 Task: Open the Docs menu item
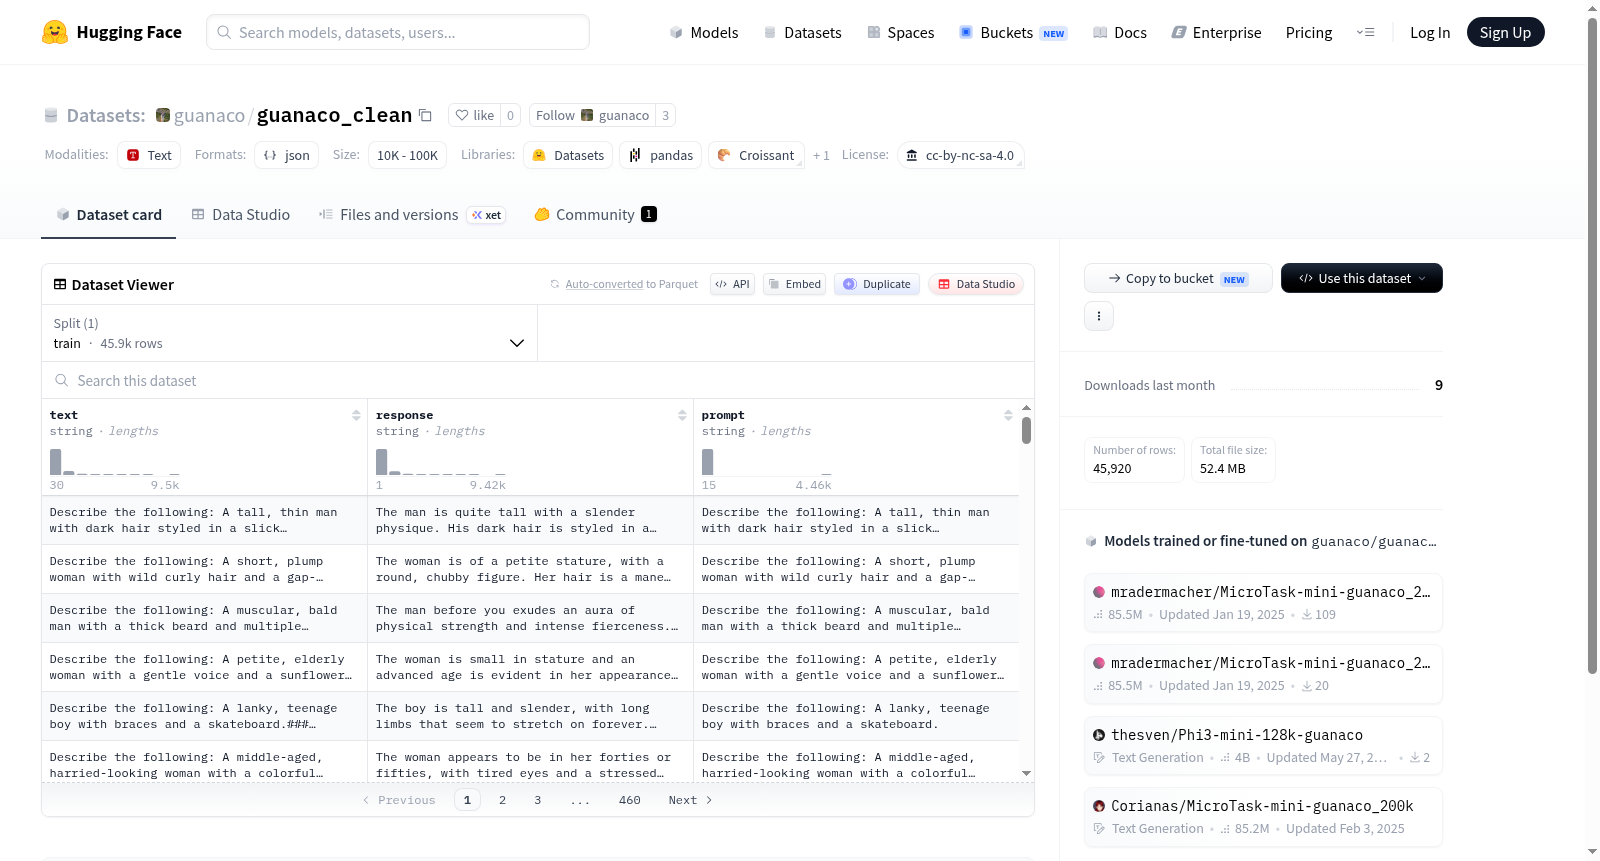pyautogui.click(x=1120, y=32)
